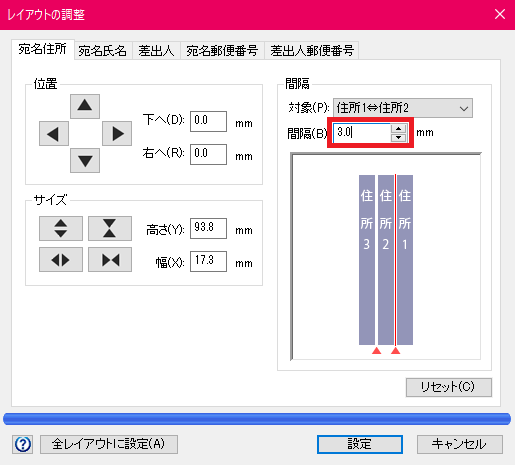This screenshot has width=515, height=465.
Task: Increase width with the horizontal expand icon
Action: click(x=61, y=259)
